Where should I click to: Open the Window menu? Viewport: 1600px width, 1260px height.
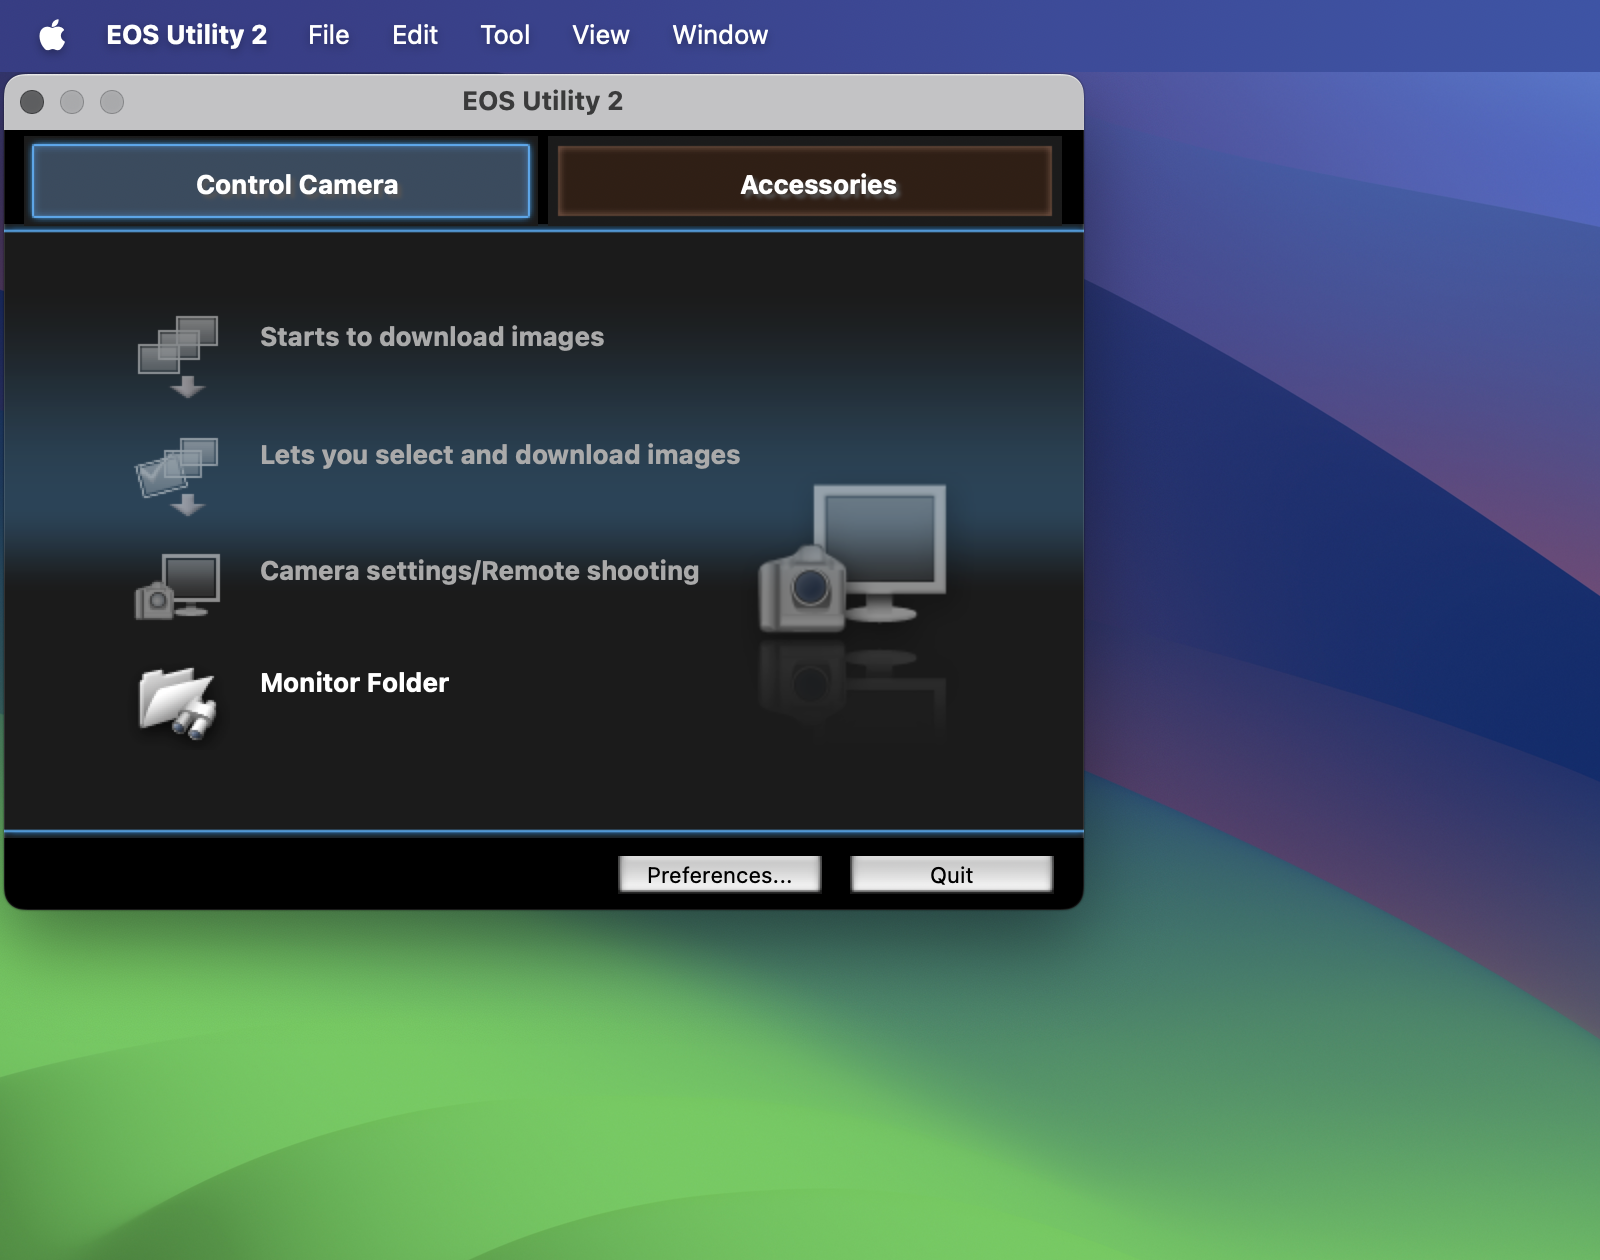click(x=720, y=35)
